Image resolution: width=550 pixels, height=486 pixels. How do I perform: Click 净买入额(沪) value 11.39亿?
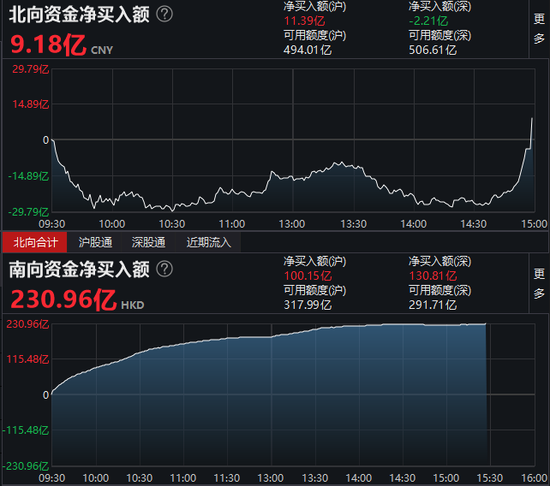[x=304, y=21]
